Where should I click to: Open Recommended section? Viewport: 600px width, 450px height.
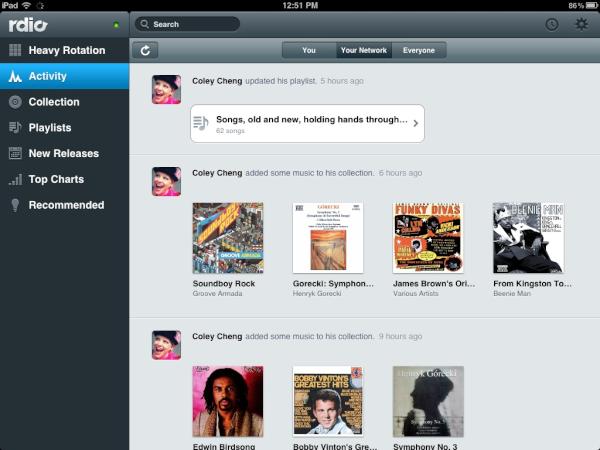pyautogui.click(x=64, y=205)
